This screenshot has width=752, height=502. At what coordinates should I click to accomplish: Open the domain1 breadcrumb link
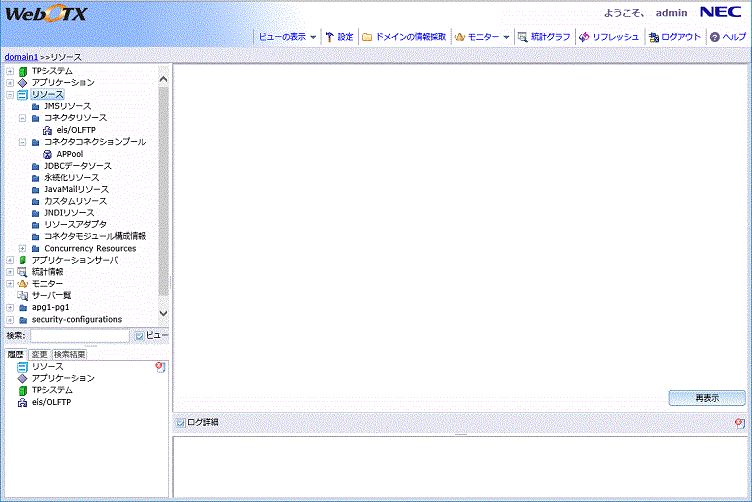click(20, 57)
